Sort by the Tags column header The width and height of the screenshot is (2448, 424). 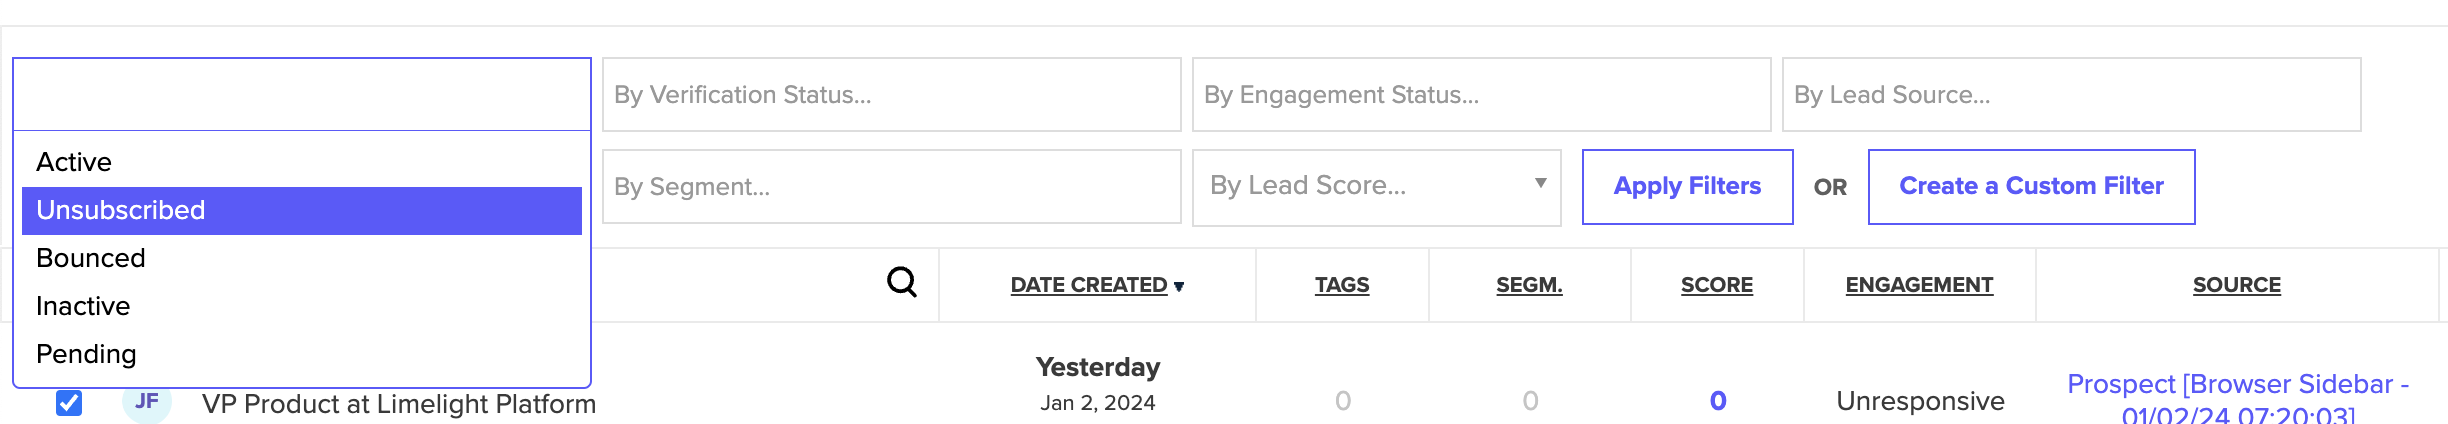pyautogui.click(x=1342, y=285)
